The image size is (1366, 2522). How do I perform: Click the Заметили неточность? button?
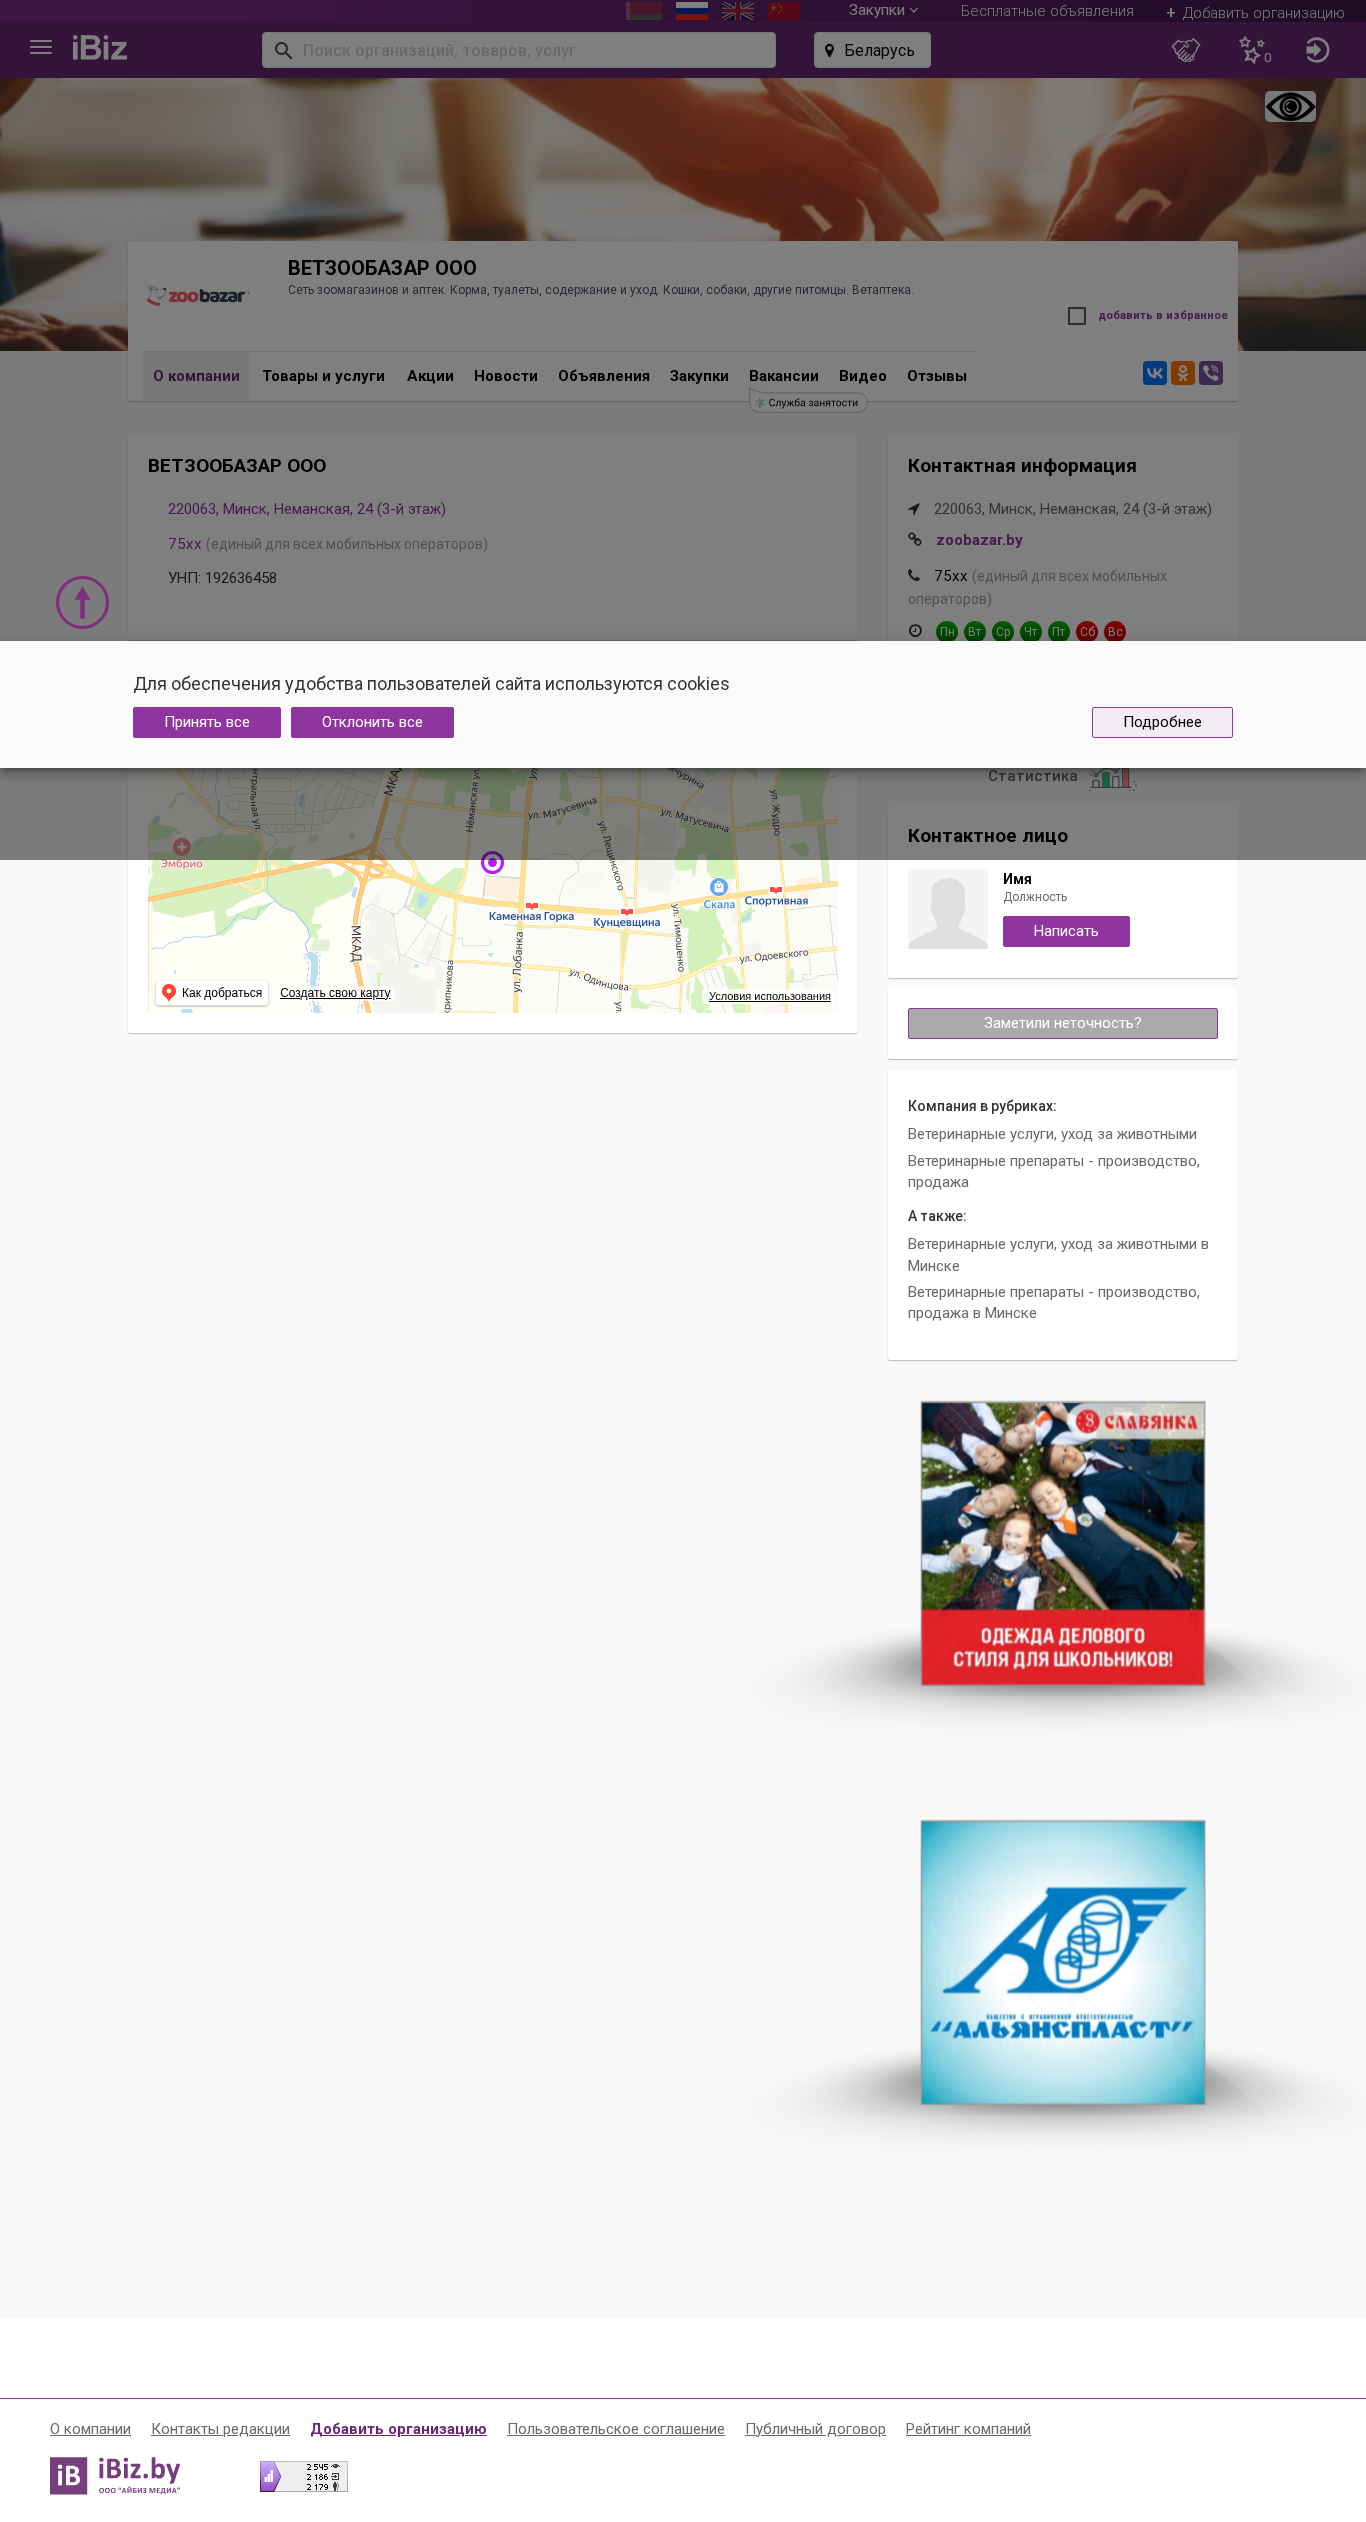(1062, 1023)
